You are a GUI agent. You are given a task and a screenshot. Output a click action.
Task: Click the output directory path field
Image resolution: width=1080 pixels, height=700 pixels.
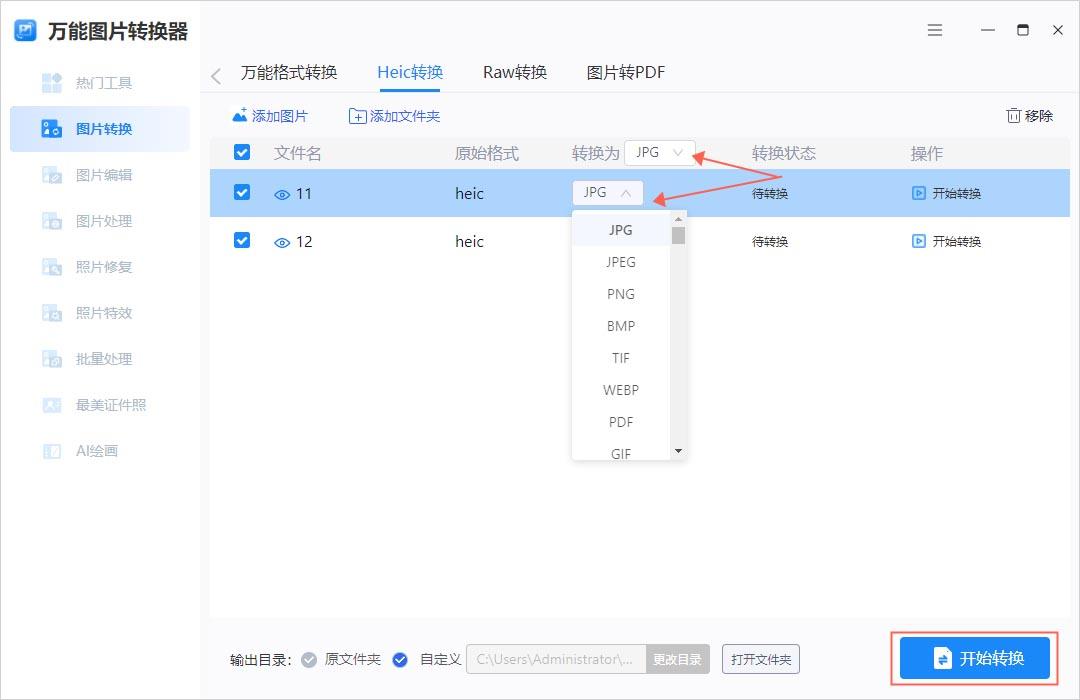pyautogui.click(x=555, y=659)
